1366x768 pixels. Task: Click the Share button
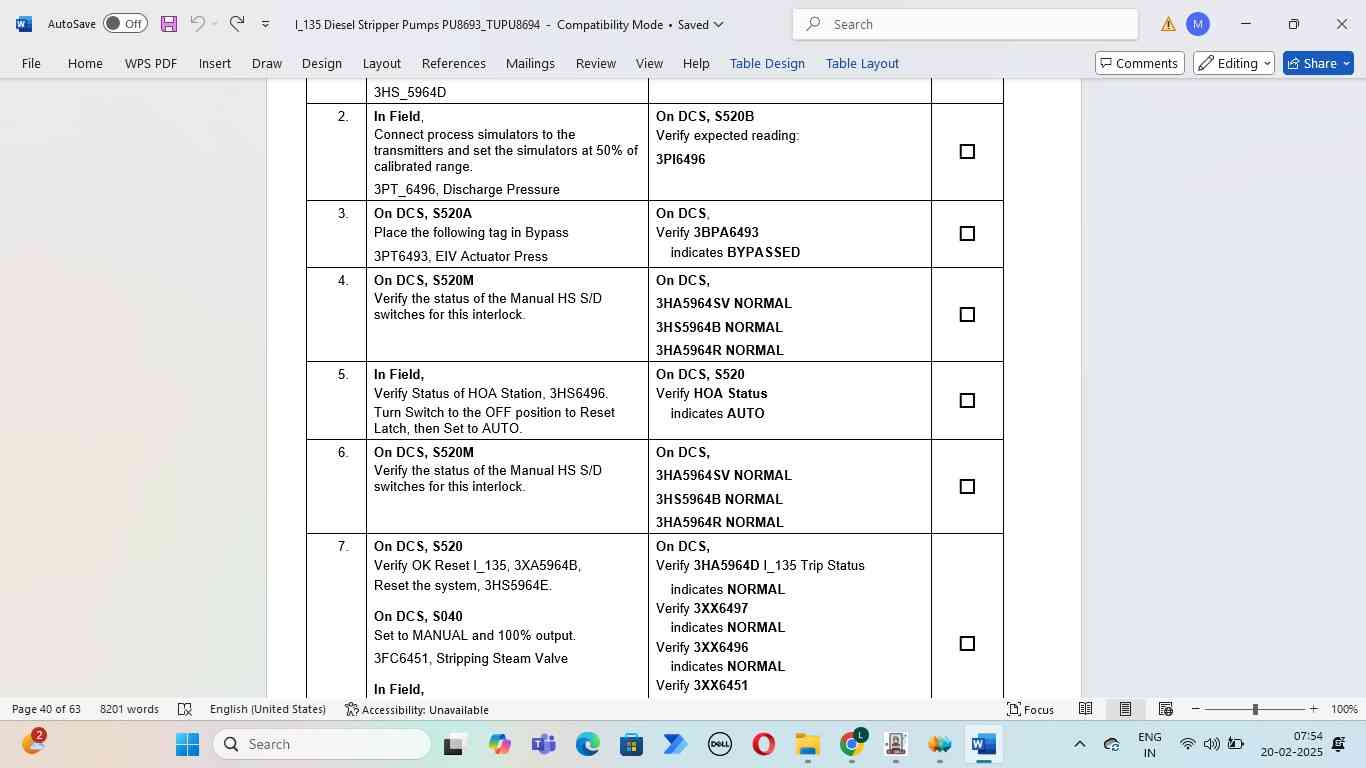1318,63
